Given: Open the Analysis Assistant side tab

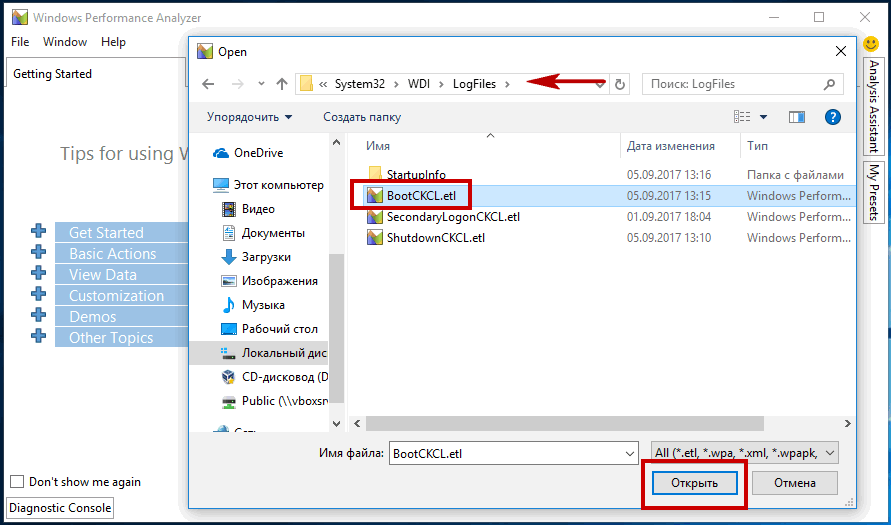Looking at the screenshot, I should (x=875, y=106).
